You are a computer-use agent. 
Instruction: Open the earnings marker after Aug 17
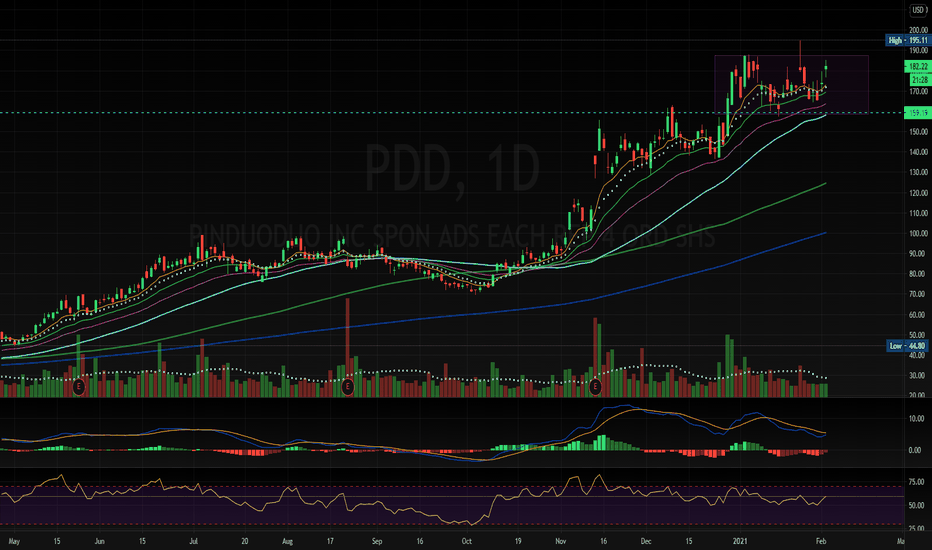(x=348, y=387)
